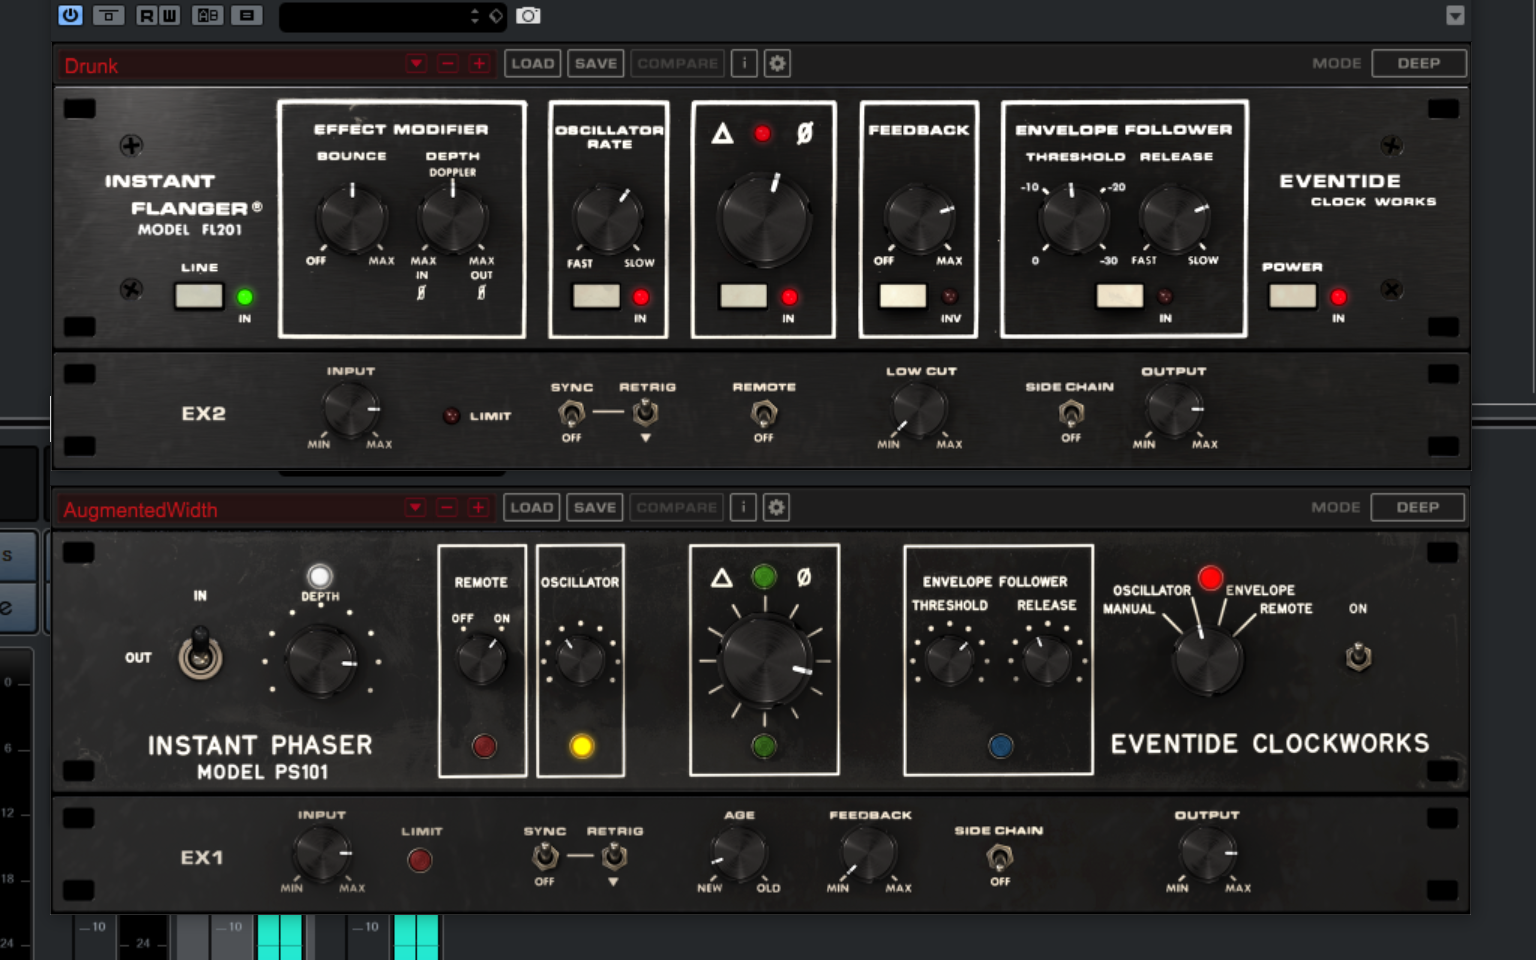
Task: Go to previous preset in Instant Phaser
Action: (x=447, y=508)
